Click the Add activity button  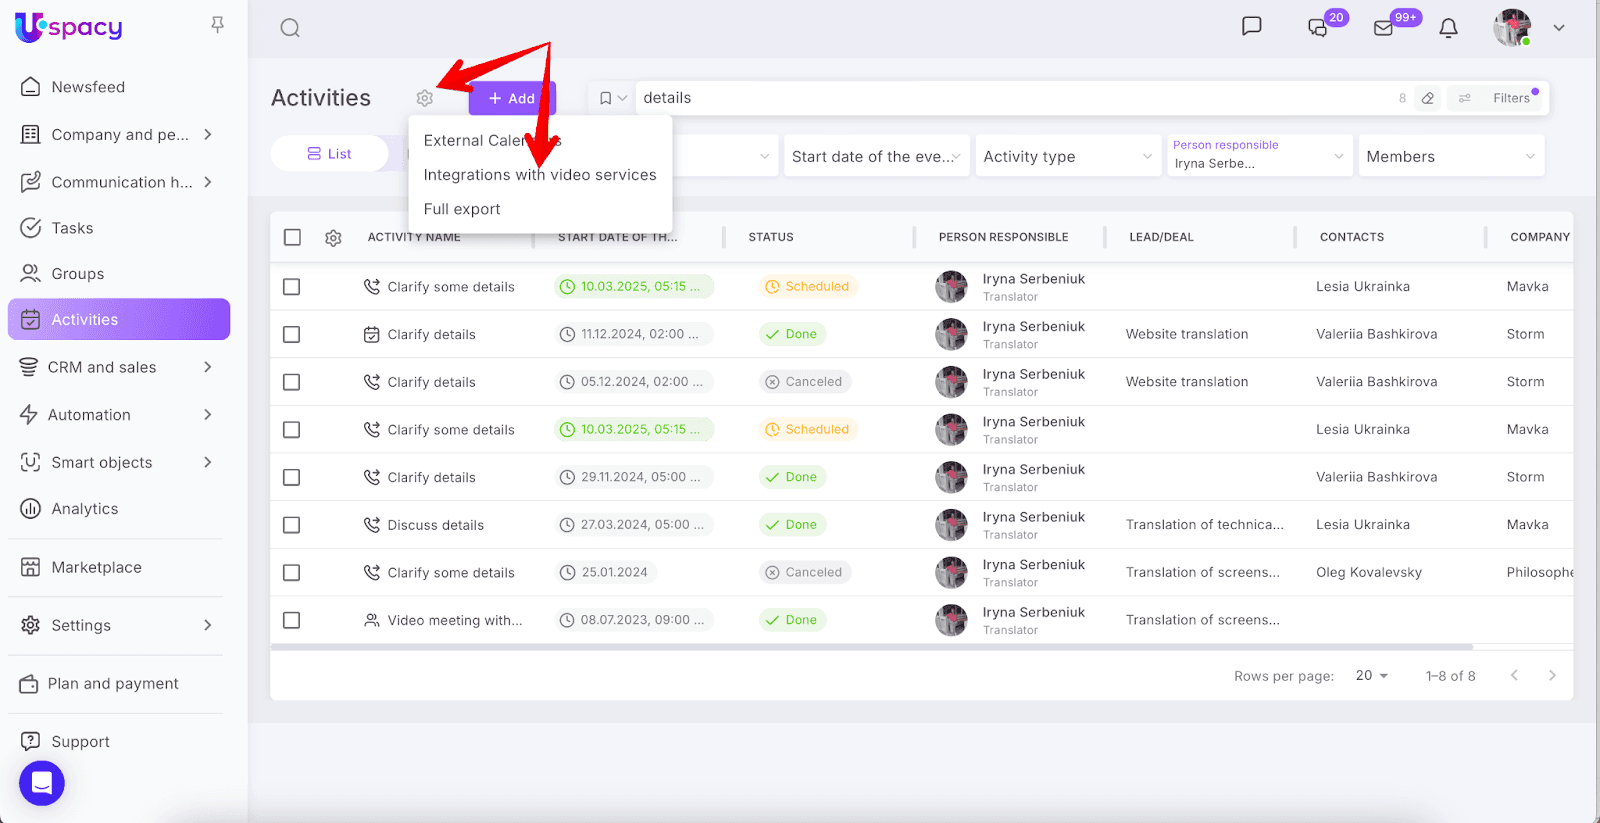coord(512,98)
